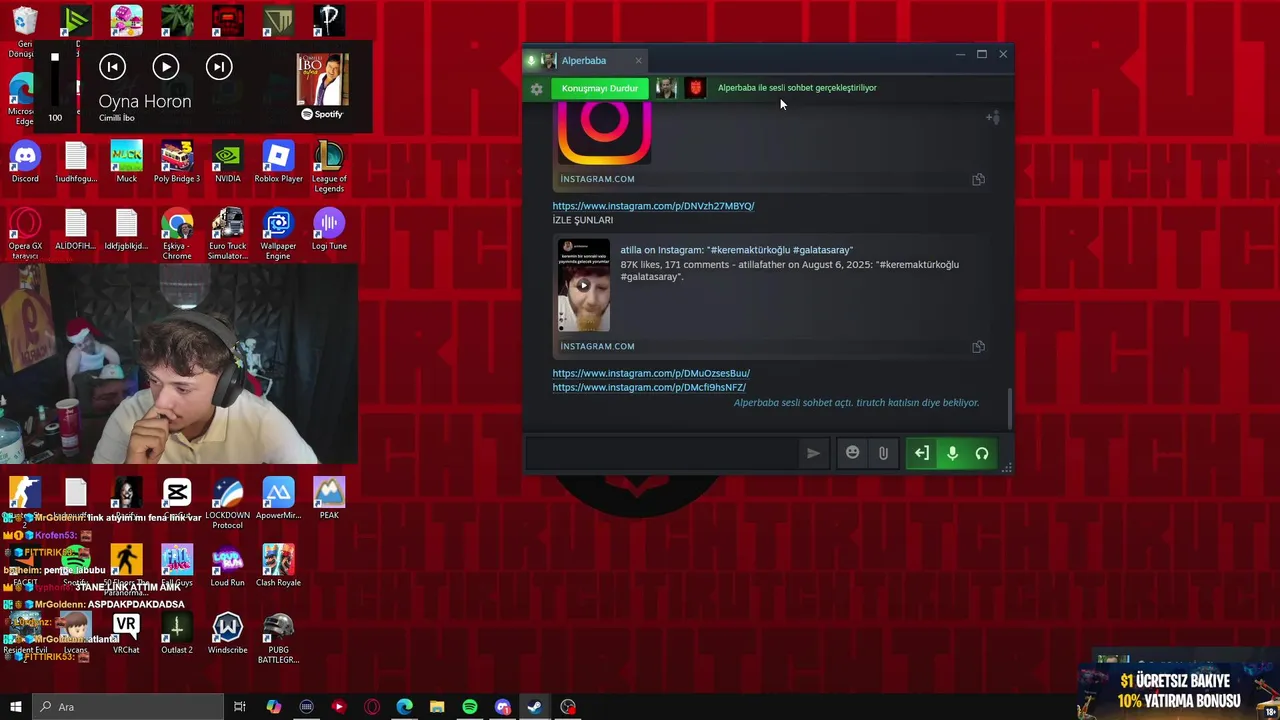Image resolution: width=1280 pixels, height=720 pixels.
Task: Open the Clash Royale shortcut
Action: (278, 566)
